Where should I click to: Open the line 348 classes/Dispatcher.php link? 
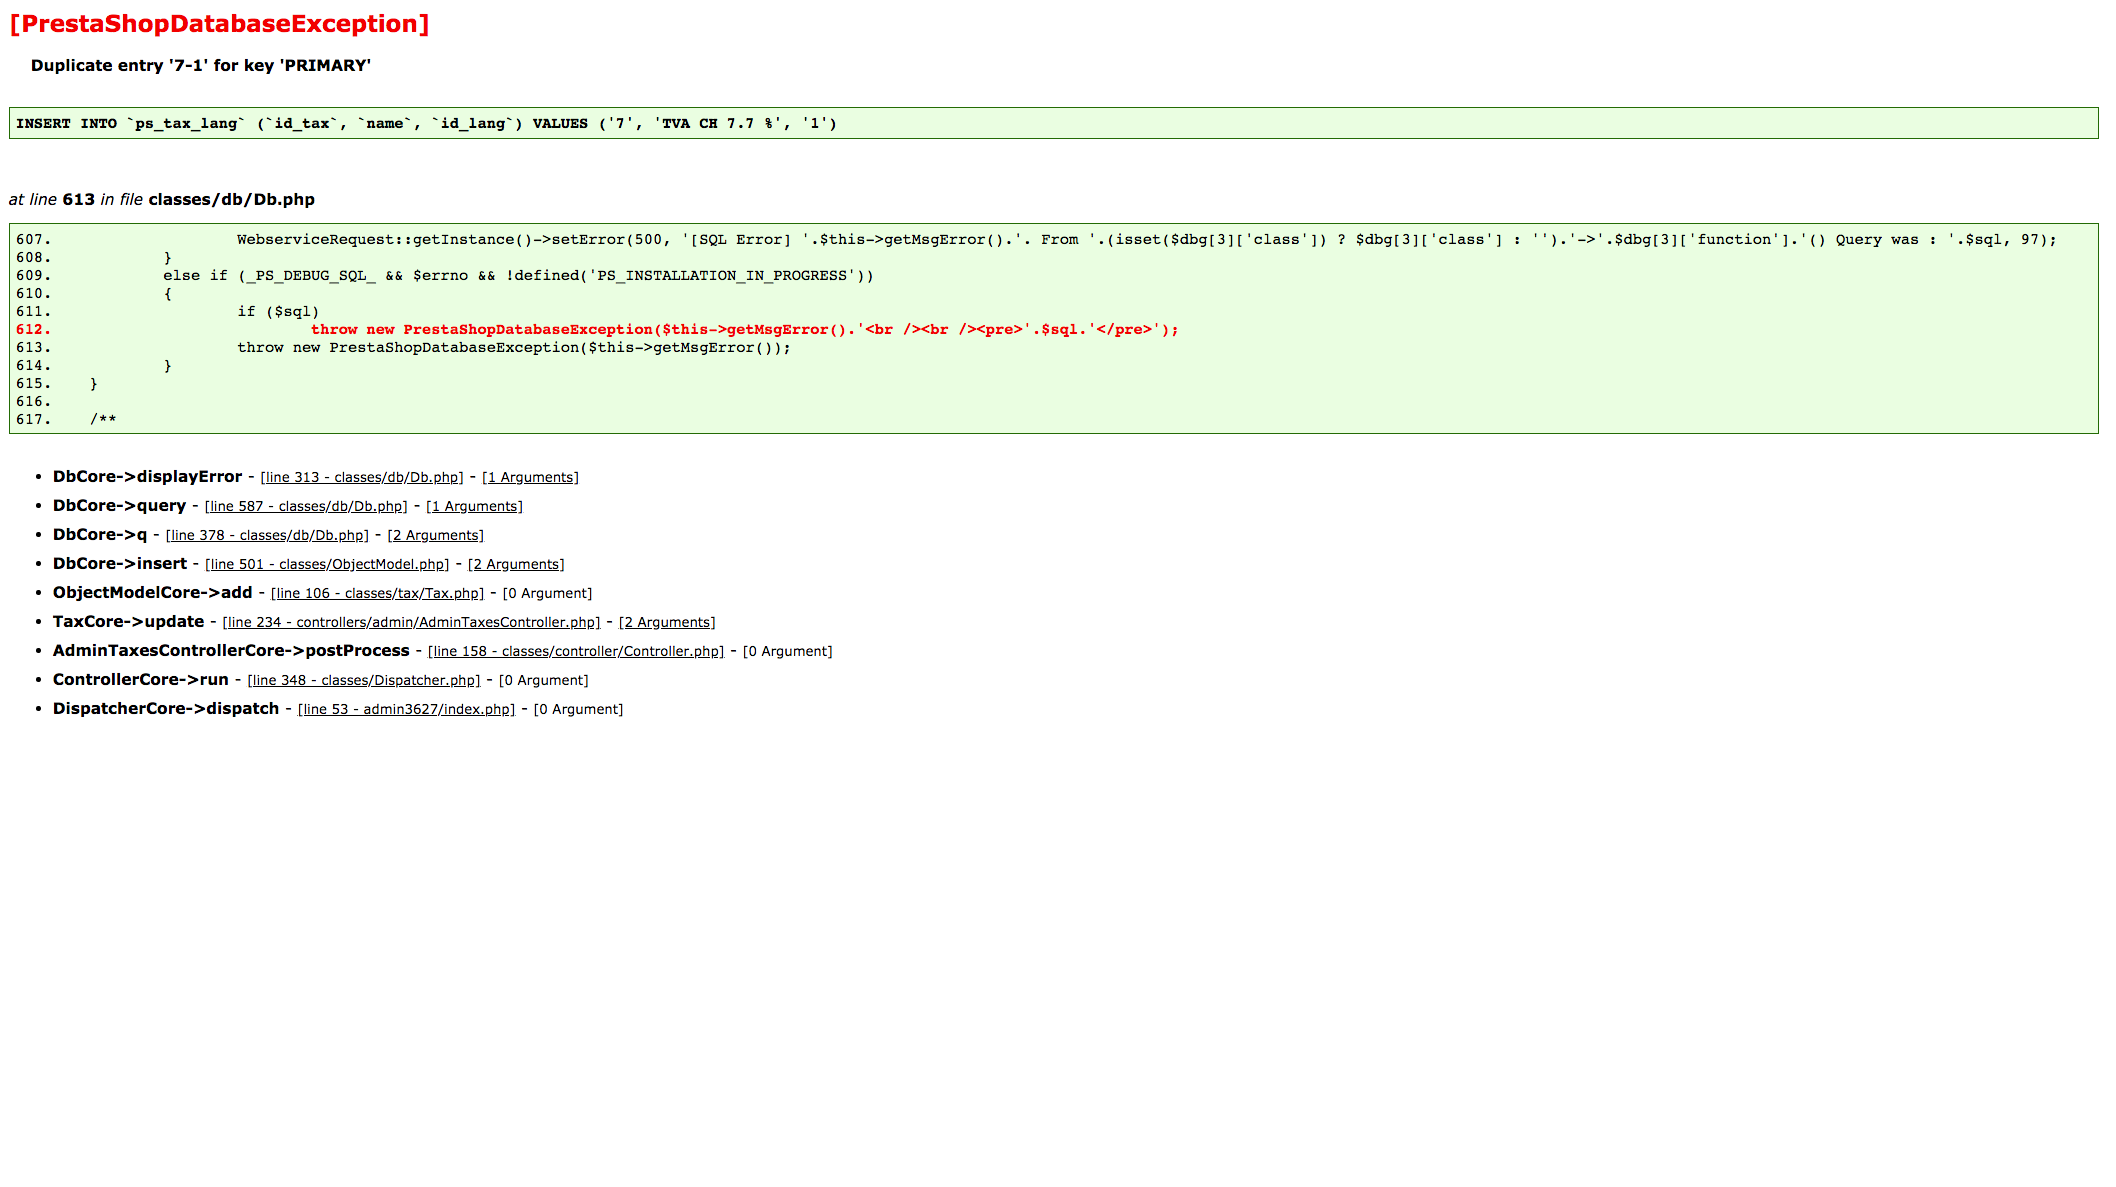click(364, 681)
